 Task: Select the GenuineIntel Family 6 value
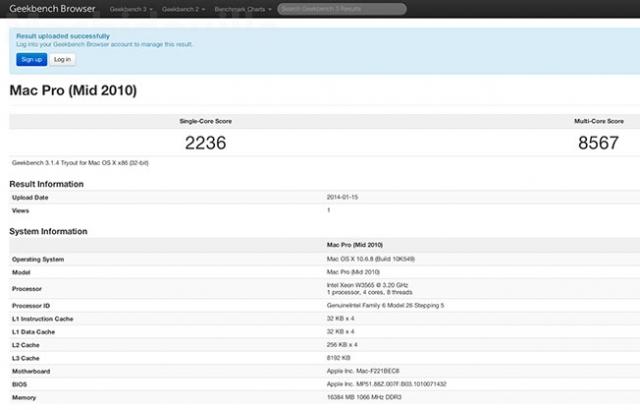385,305
